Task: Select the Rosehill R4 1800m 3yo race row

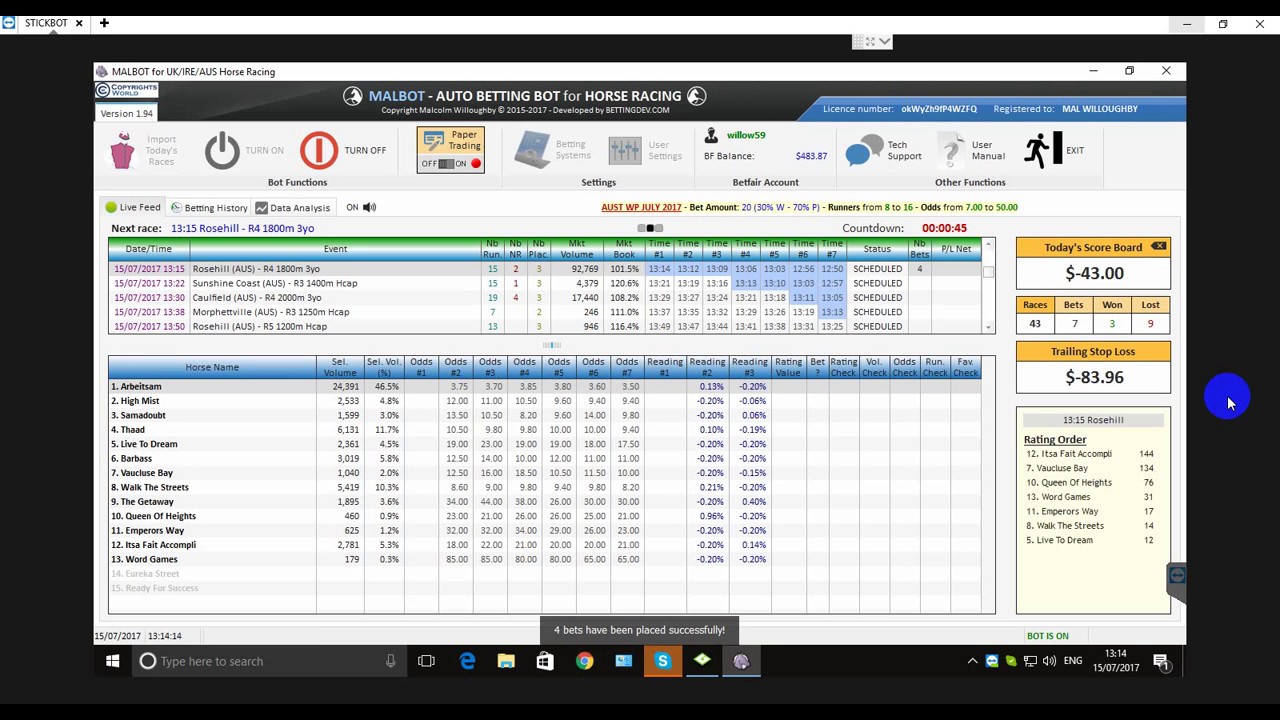Action: pos(545,269)
